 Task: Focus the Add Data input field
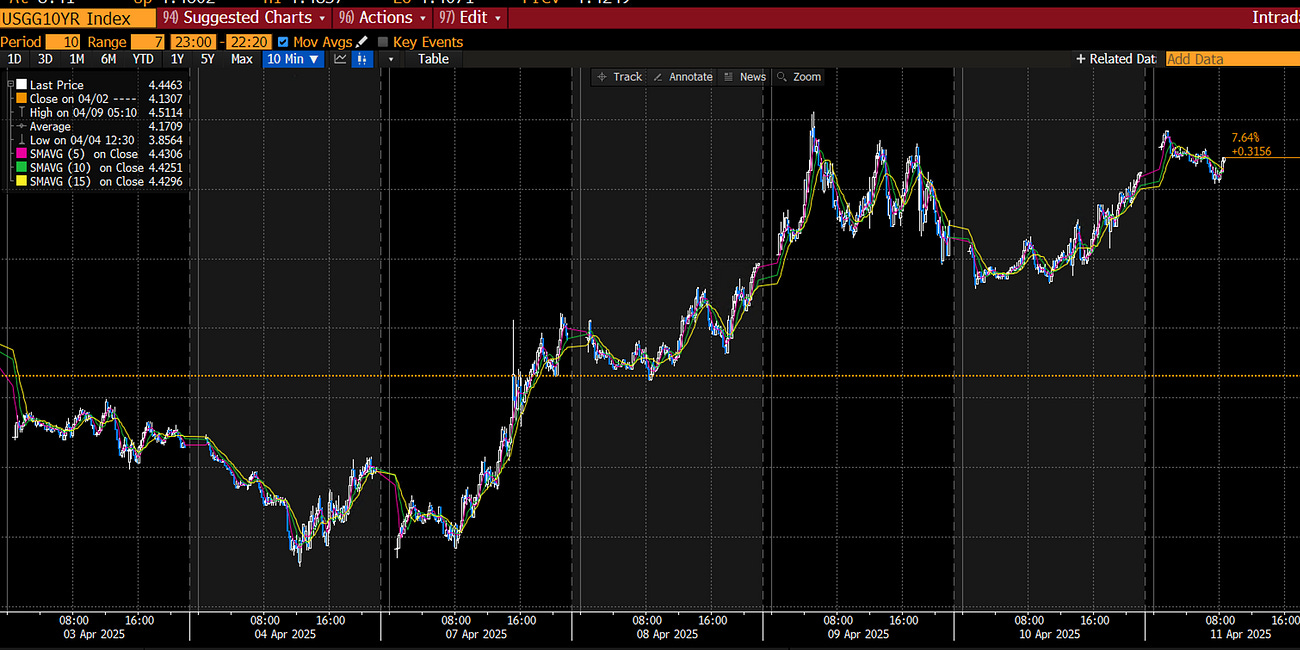point(1233,59)
